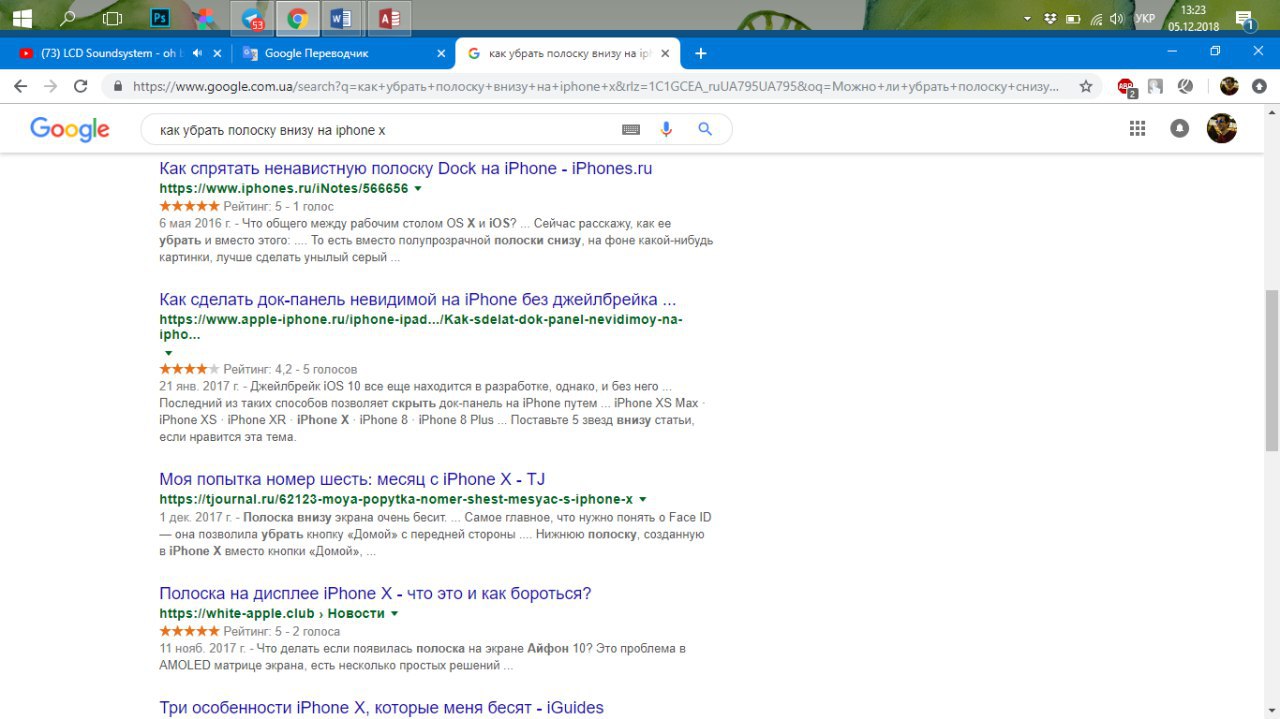Launch Figma from taskbar
1280x719 pixels.
(204, 18)
